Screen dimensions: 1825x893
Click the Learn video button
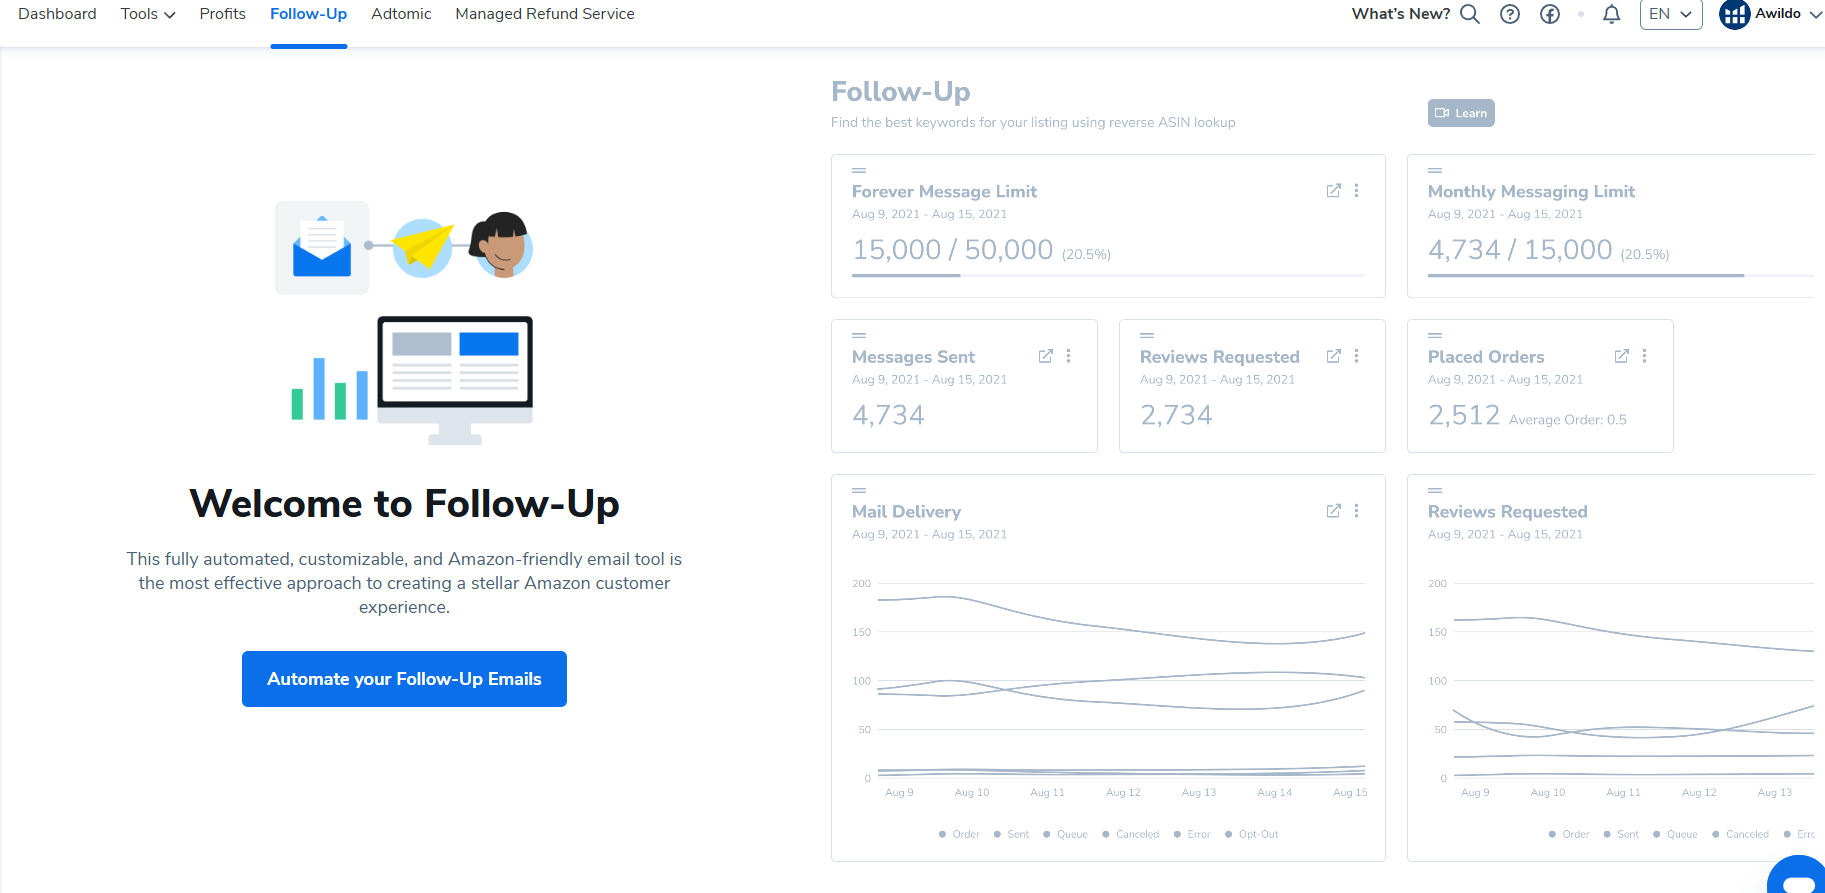click(1460, 113)
